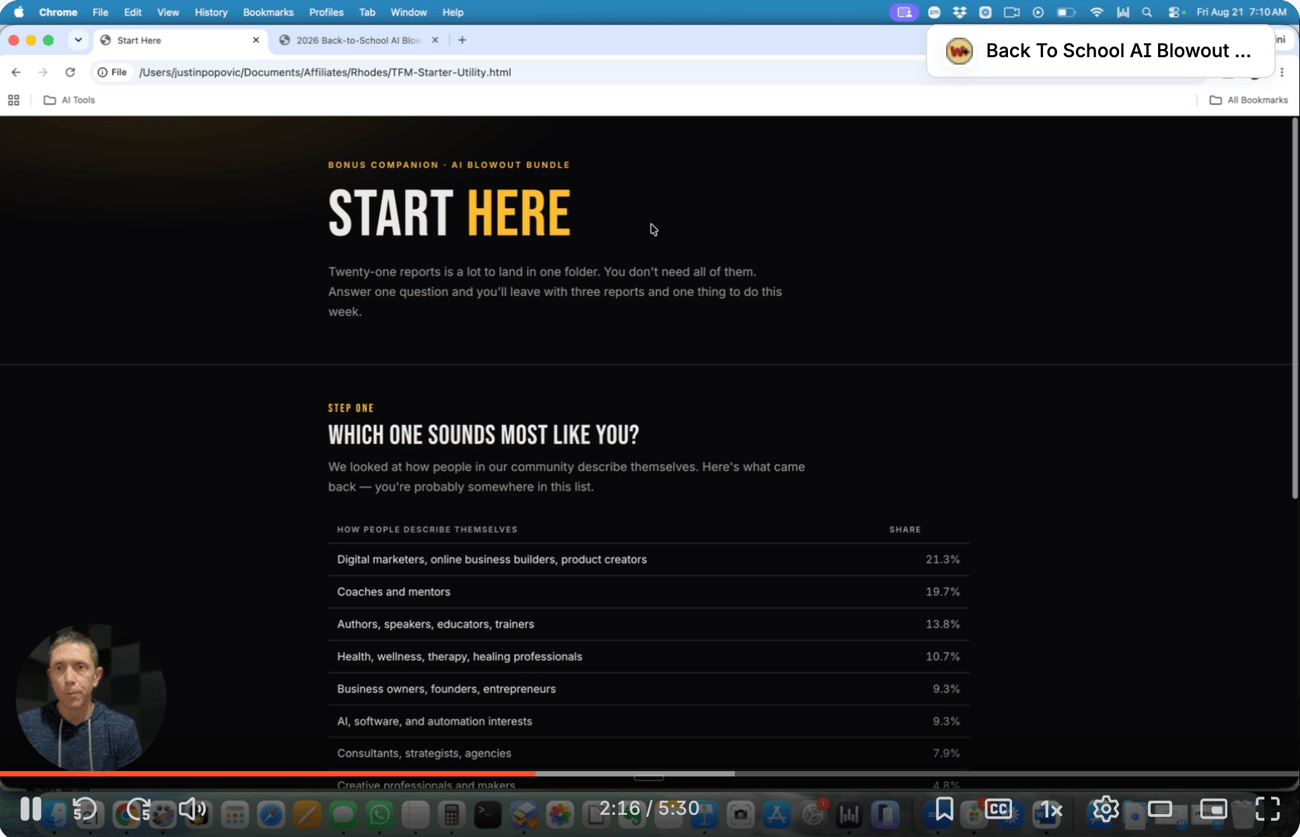Go back to the previous page
The width and height of the screenshot is (1300, 837).
(16, 72)
